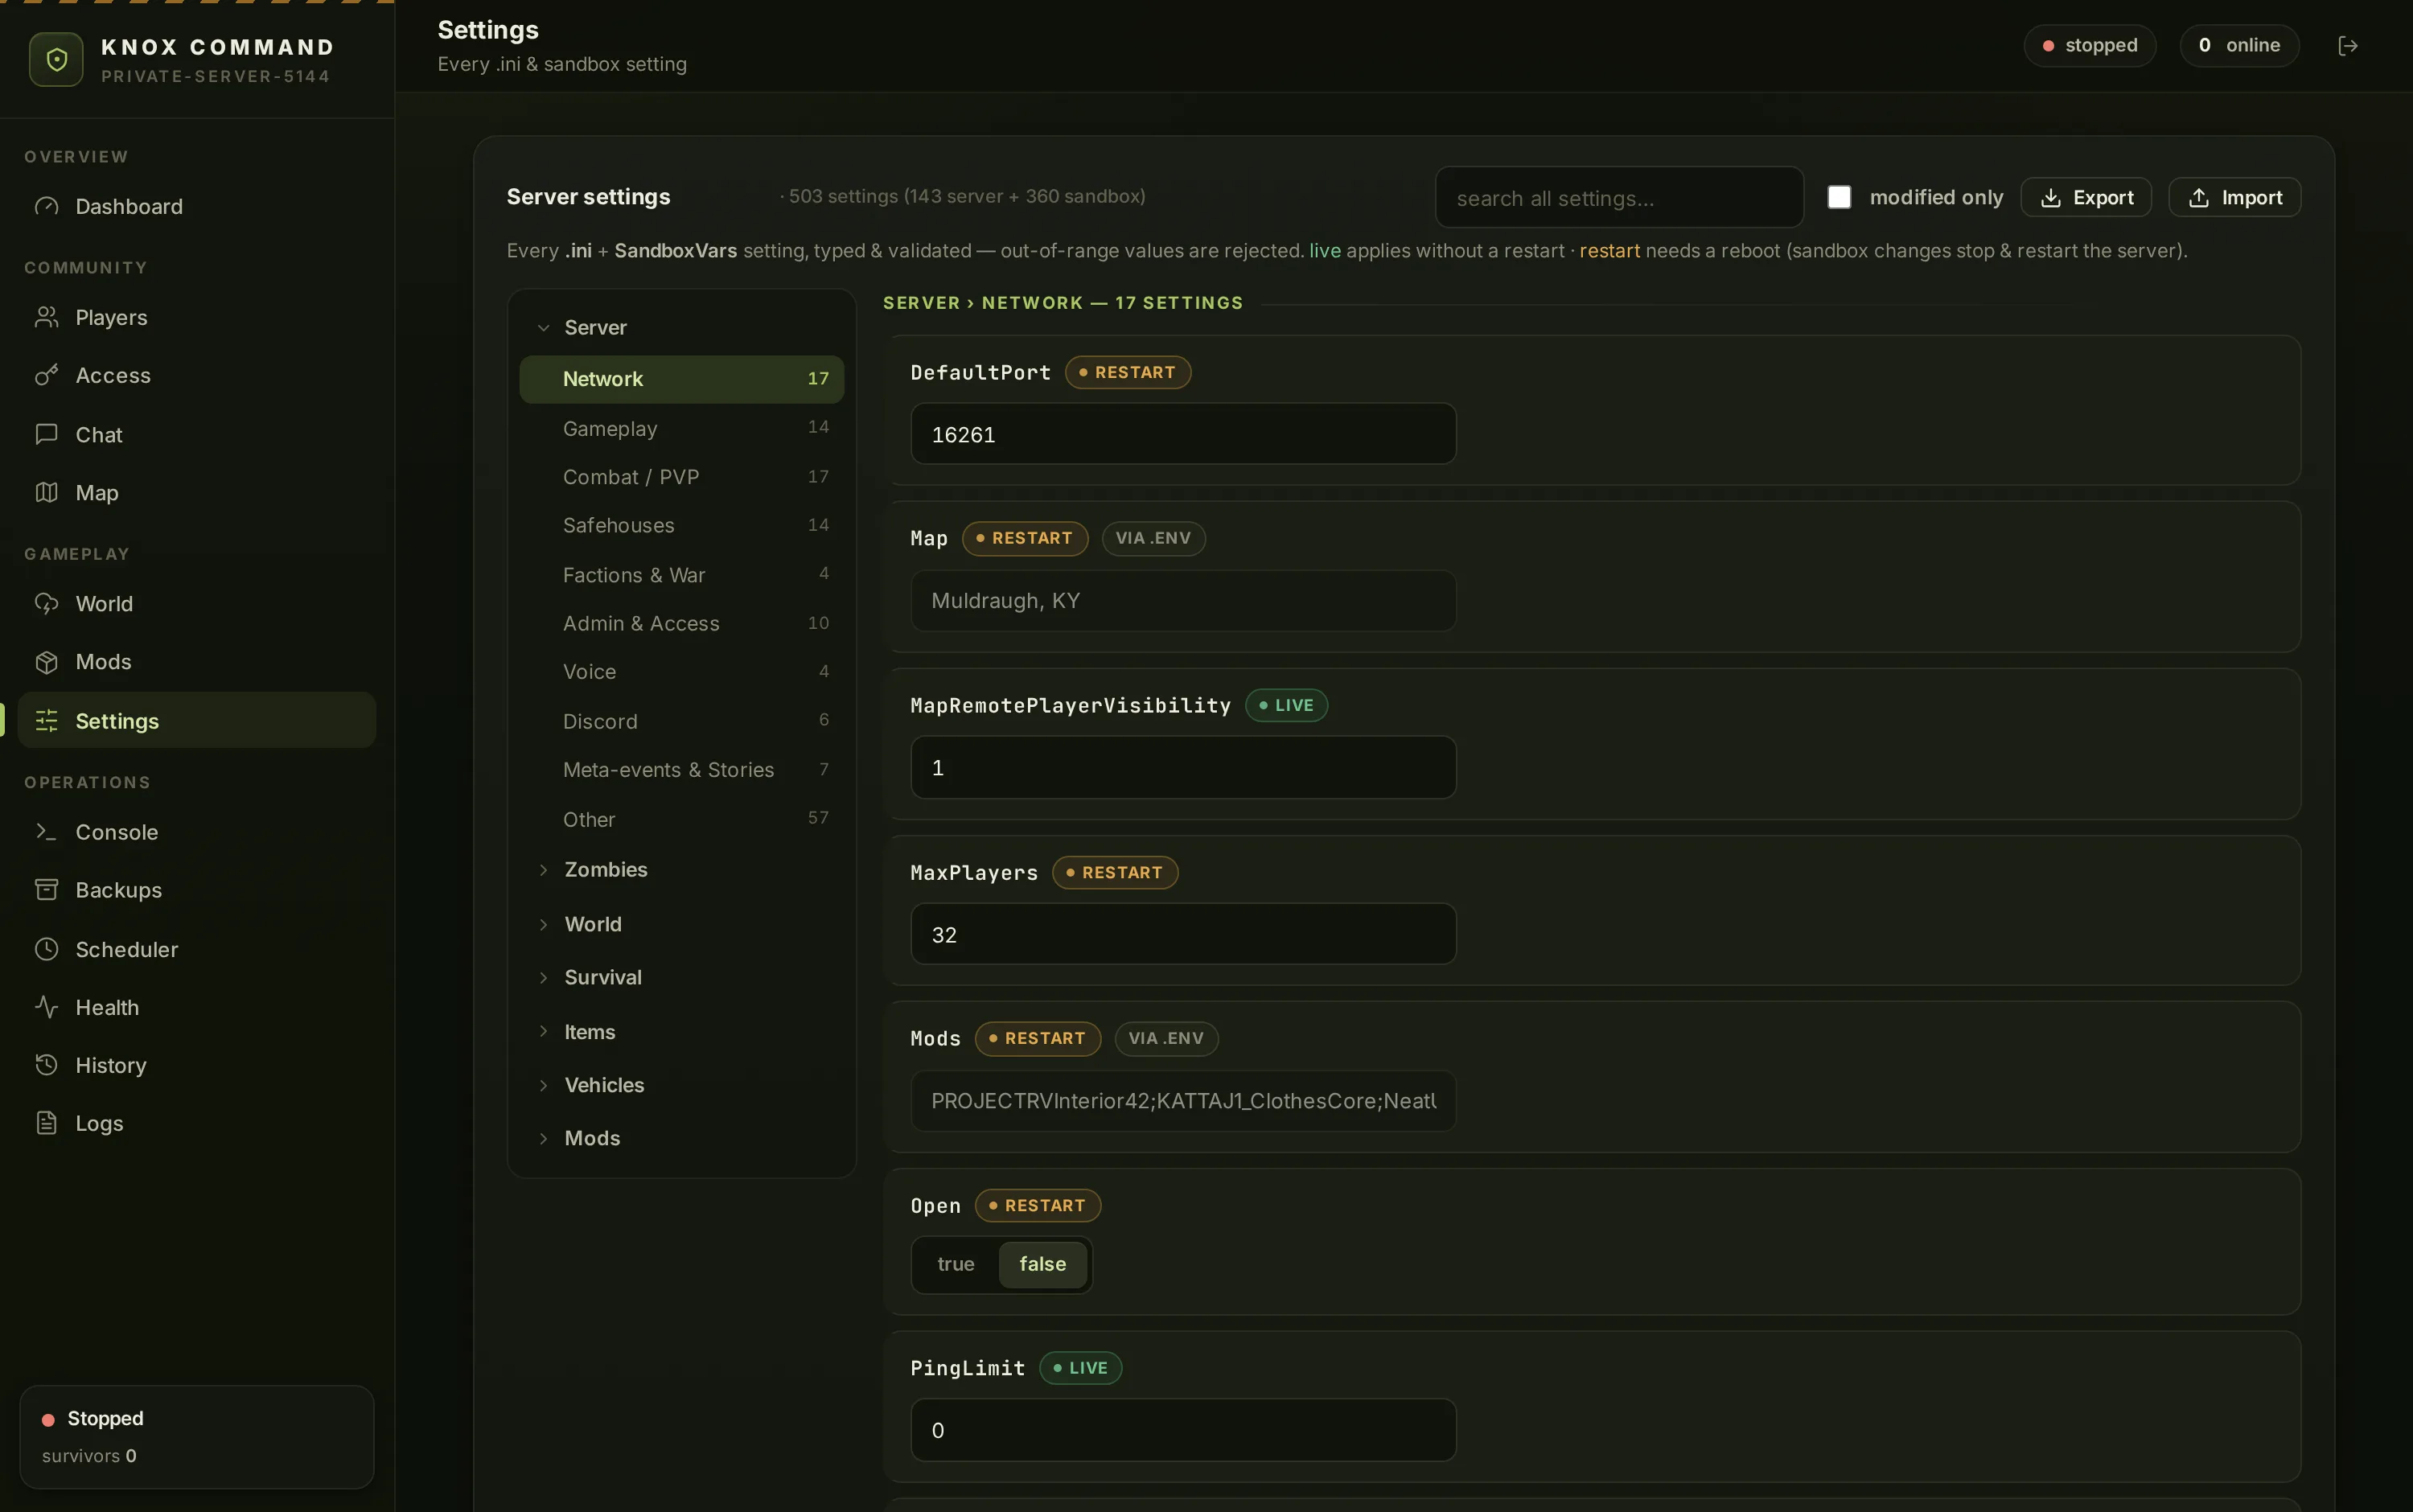Click the VIA .ENV badge beside Map

[1154, 538]
